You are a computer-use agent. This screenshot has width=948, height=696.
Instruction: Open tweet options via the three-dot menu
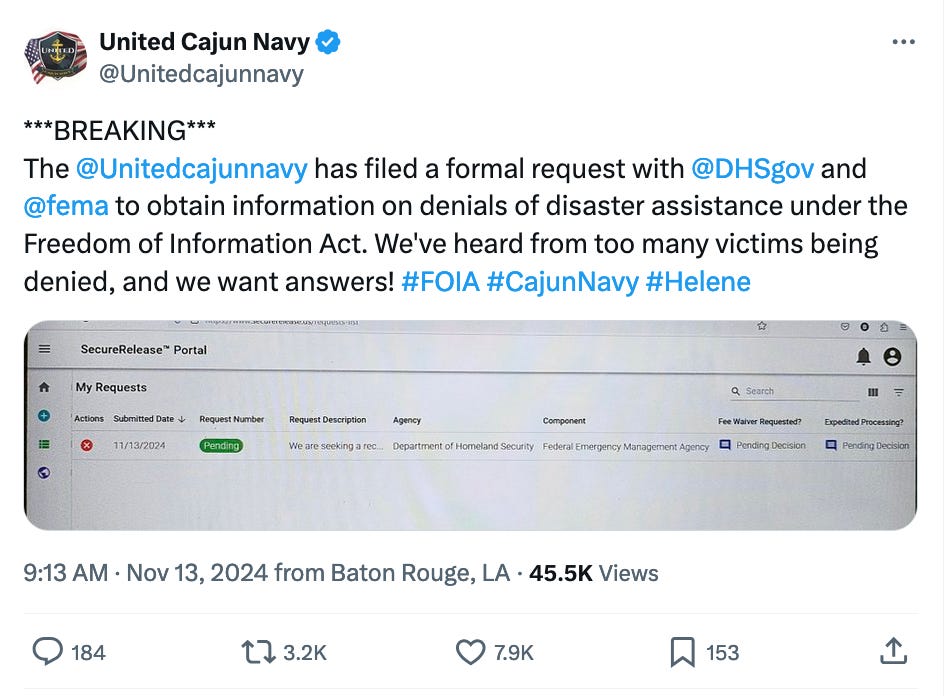(x=903, y=42)
